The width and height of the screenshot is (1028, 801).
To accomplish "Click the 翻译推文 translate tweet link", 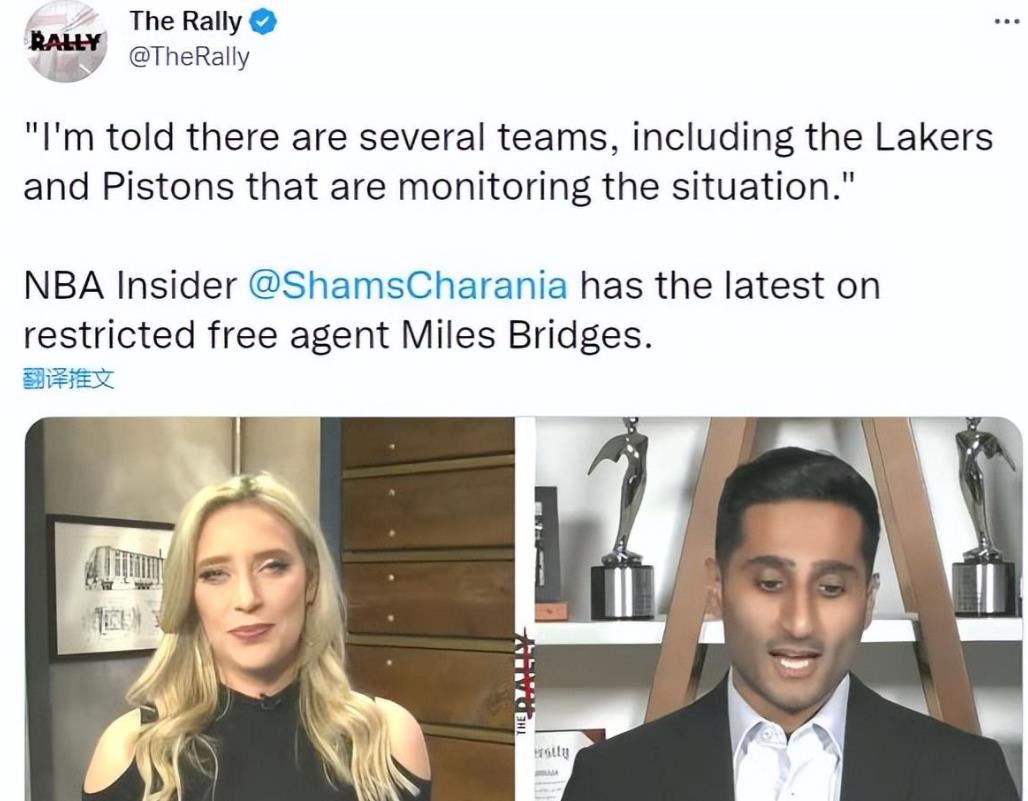I will coord(68,379).
